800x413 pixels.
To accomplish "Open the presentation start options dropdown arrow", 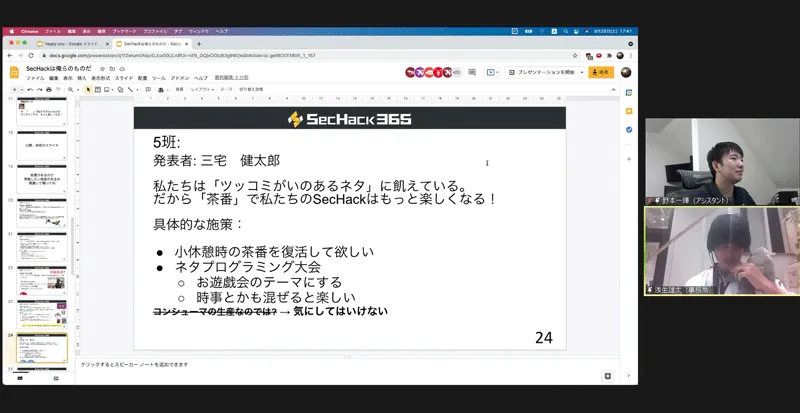I will click(582, 72).
